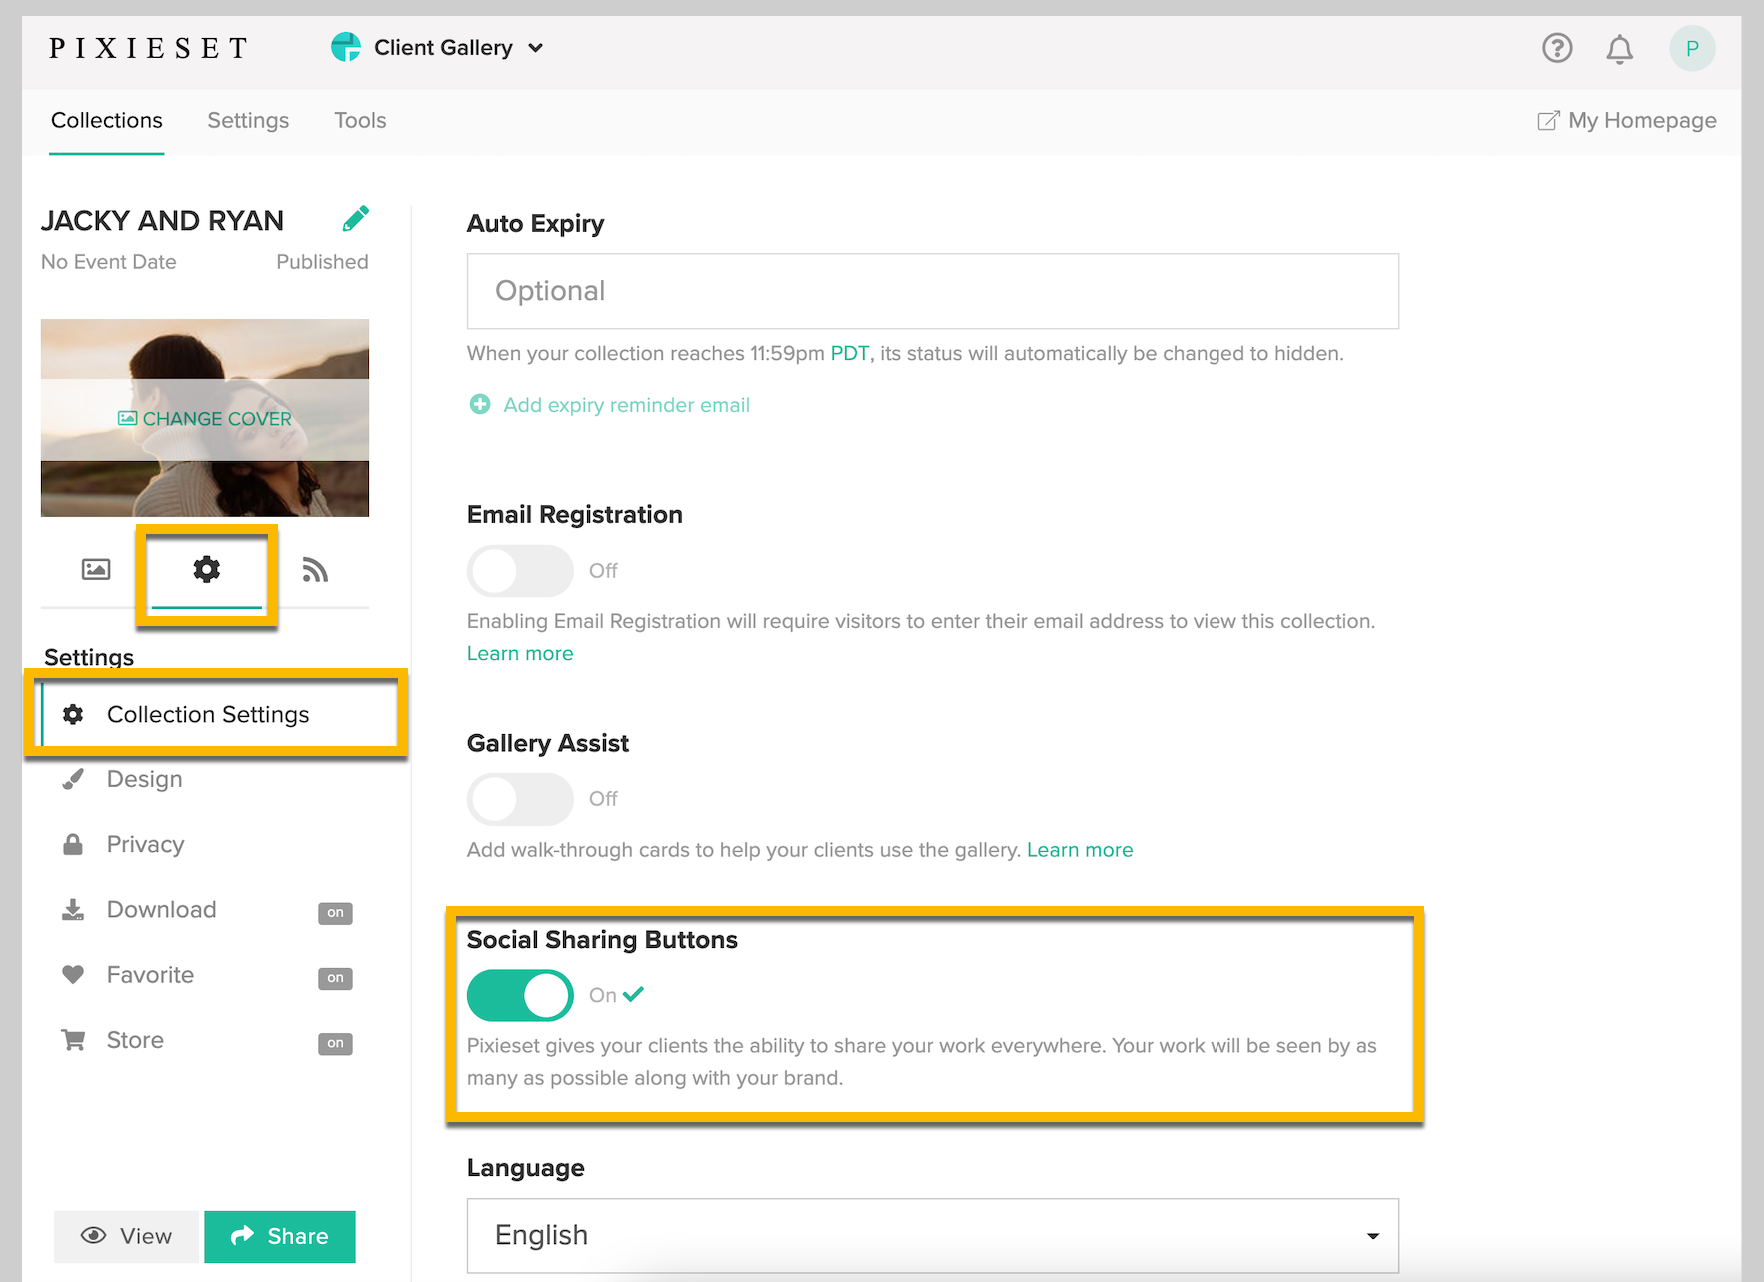The width and height of the screenshot is (1764, 1282).
Task: Click the View button
Action: pyautogui.click(x=128, y=1237)
